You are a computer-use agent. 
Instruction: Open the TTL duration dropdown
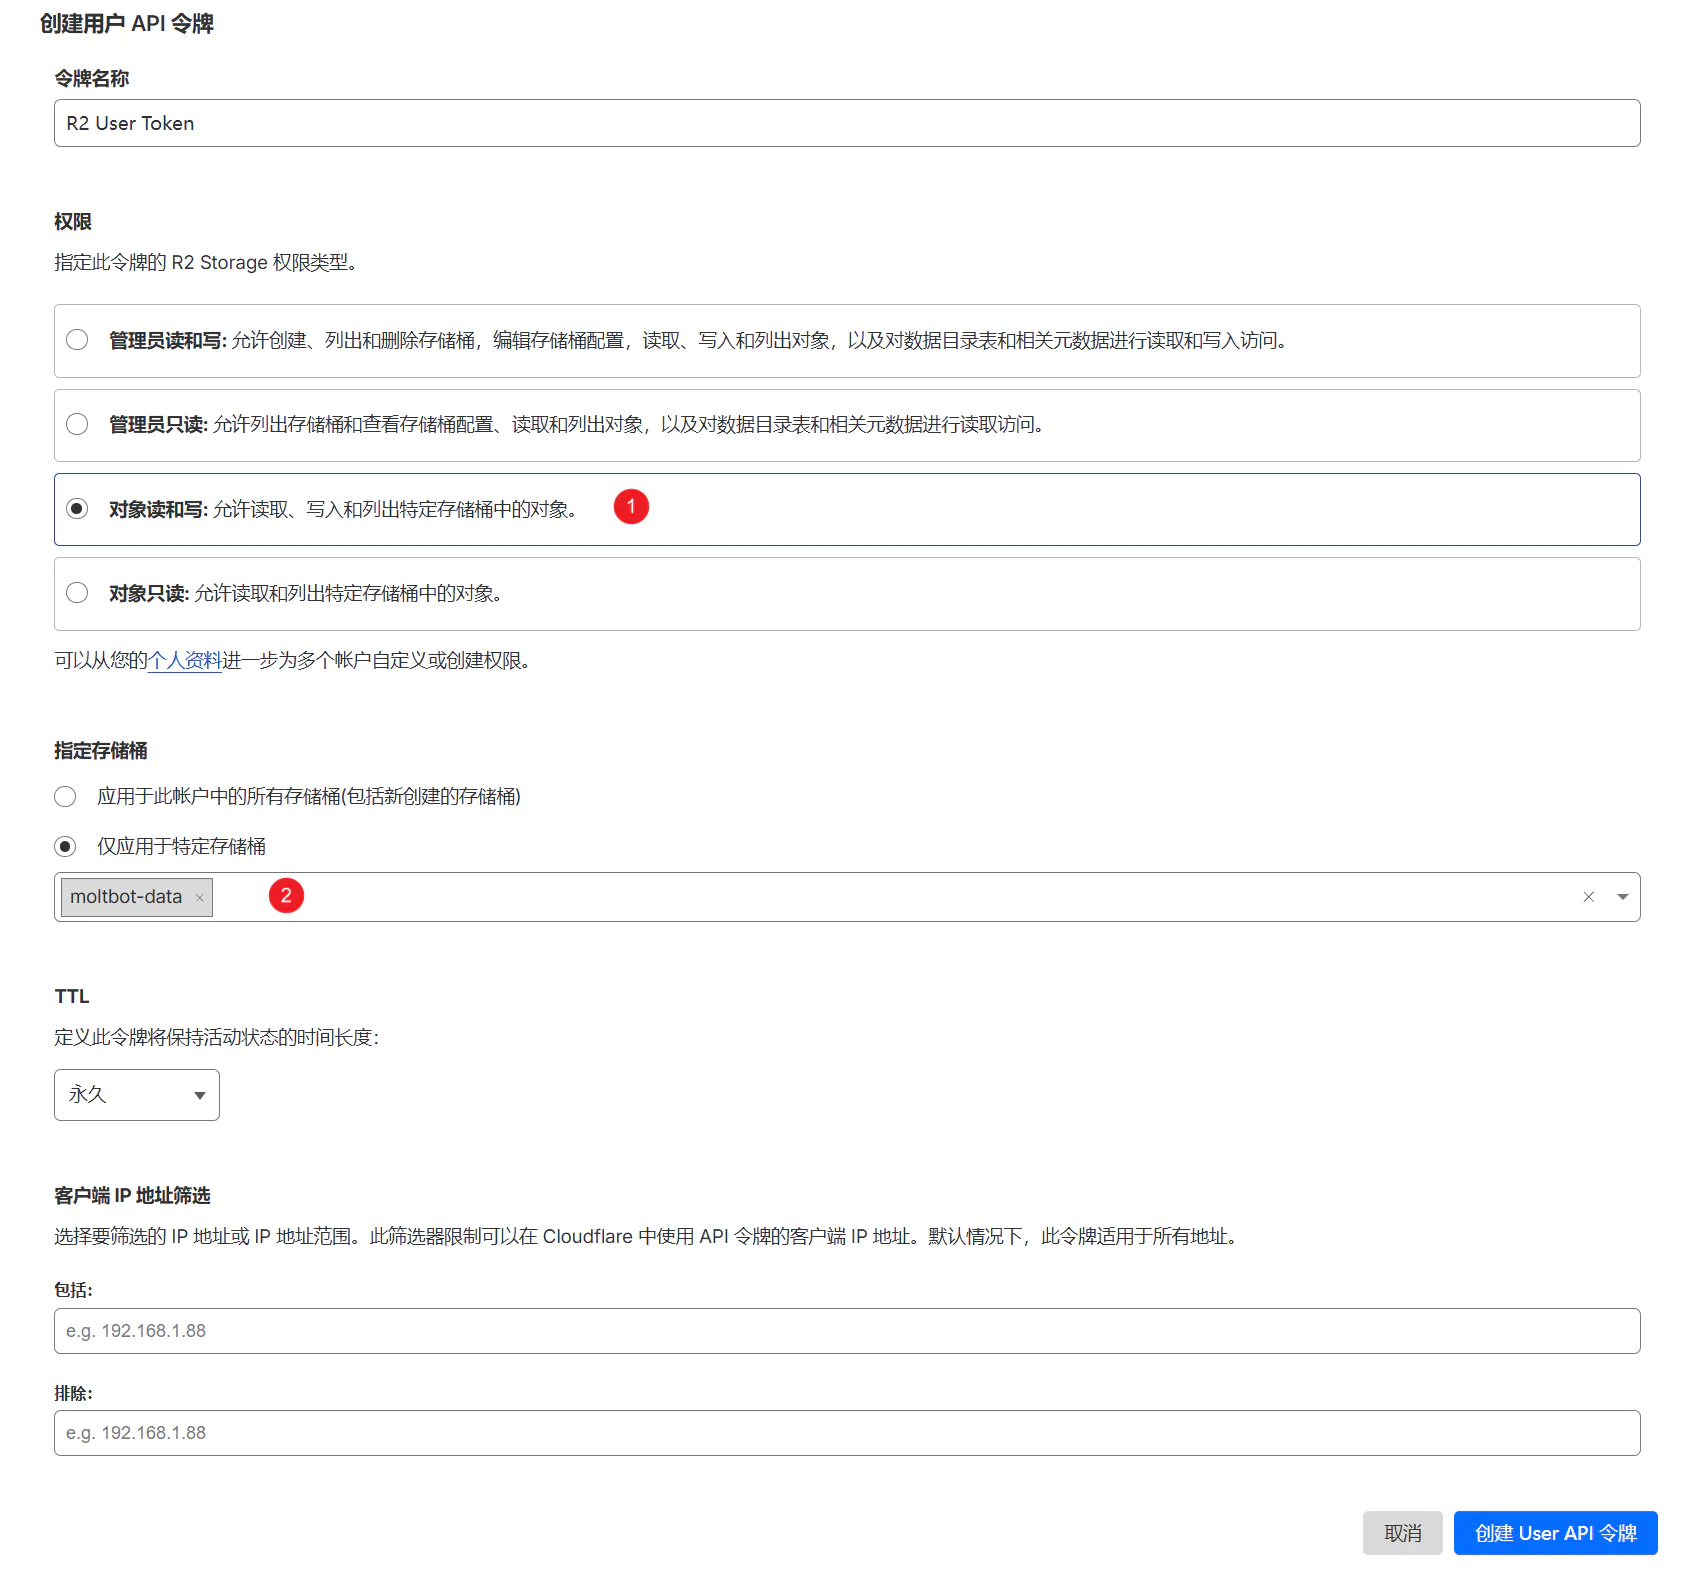137,1095
